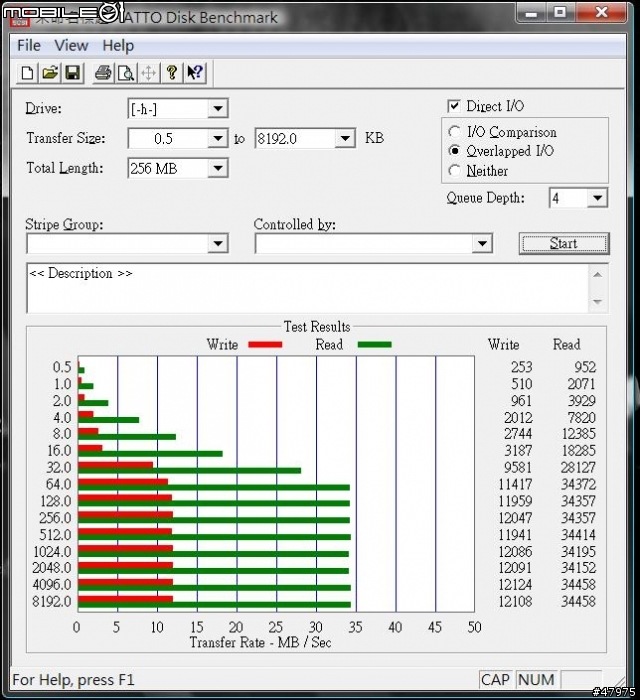The height and width of the screenshot is (700, 640).
Task: Click the Read value 34372 for 64.0
Action: point(578,484)
